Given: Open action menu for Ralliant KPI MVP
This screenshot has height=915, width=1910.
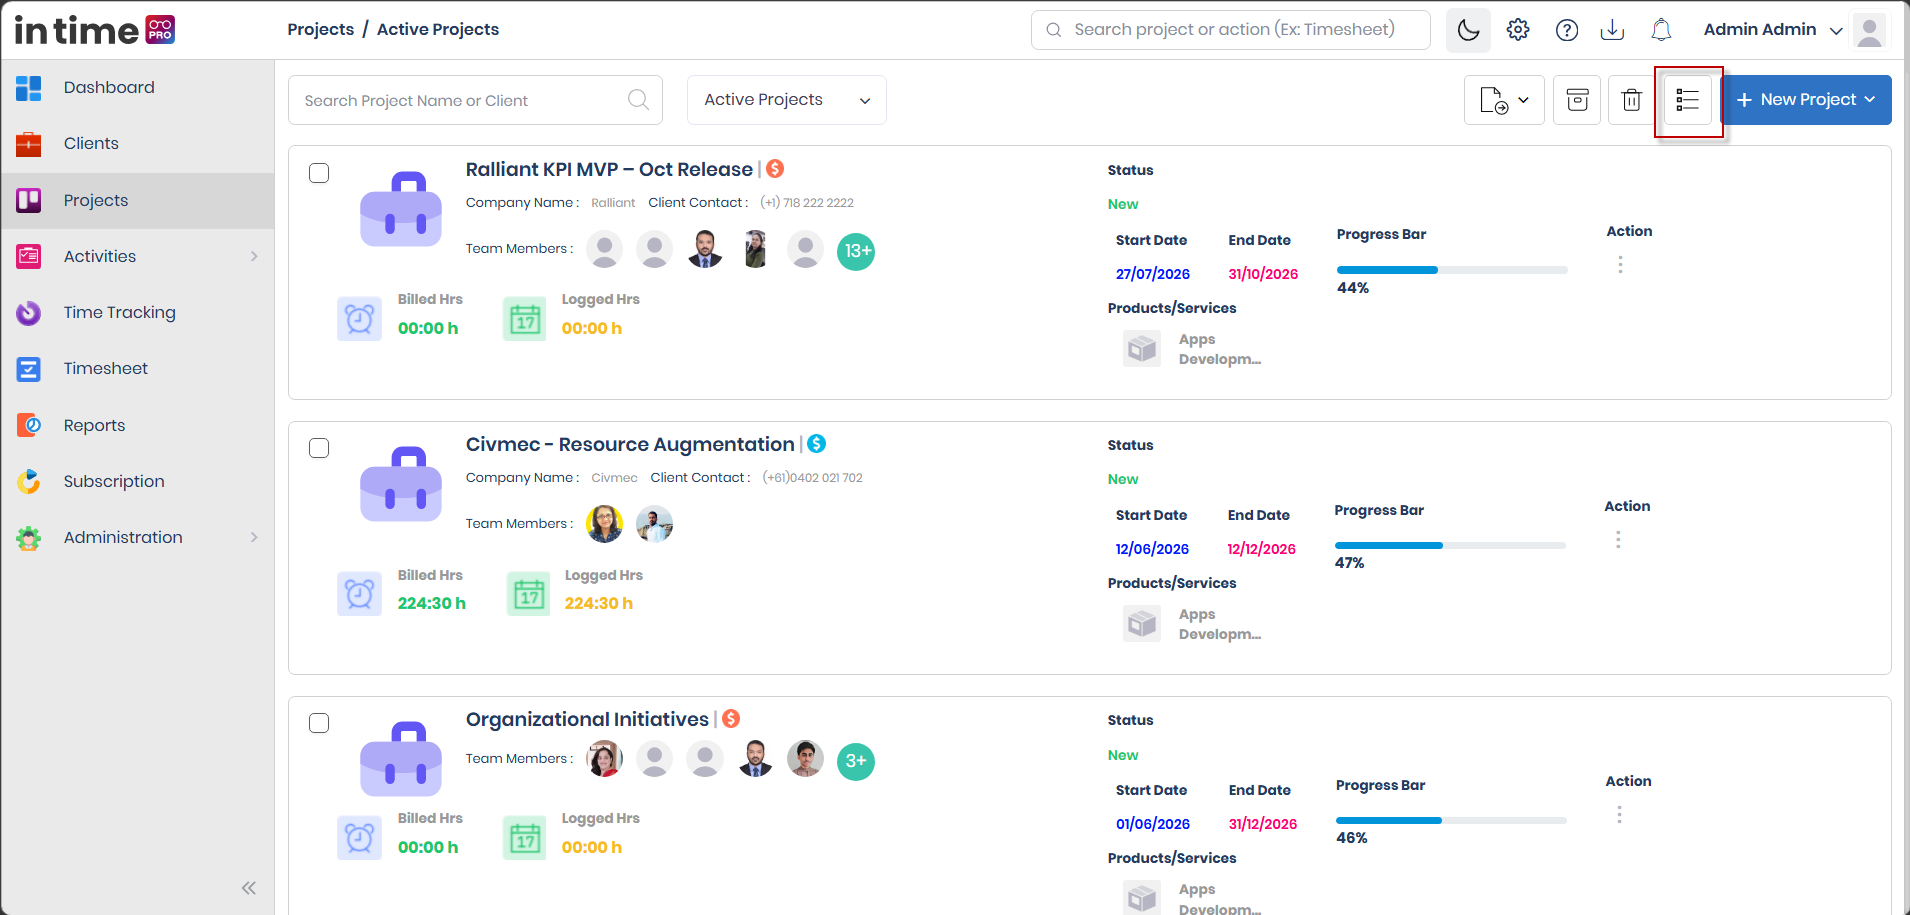Looking at the screenshot, I should (x=1620, y=265).
